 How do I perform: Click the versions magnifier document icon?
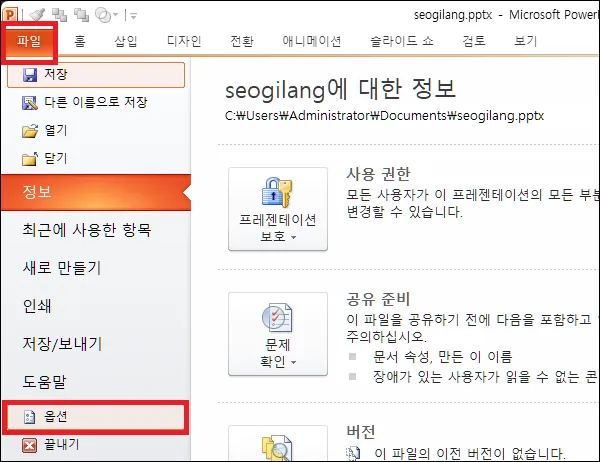point(277,447)
